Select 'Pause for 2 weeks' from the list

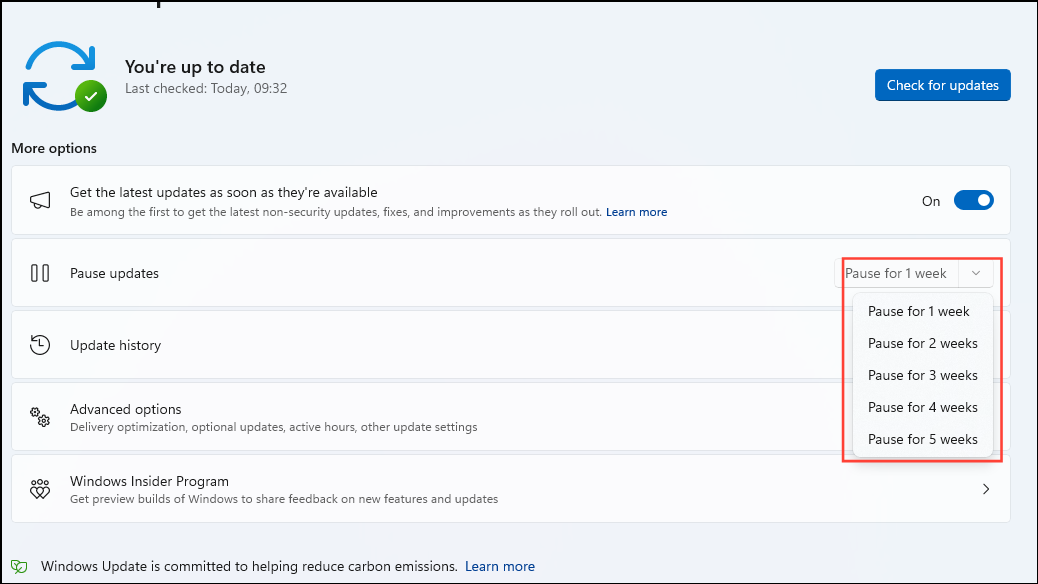tap(922, 343)
